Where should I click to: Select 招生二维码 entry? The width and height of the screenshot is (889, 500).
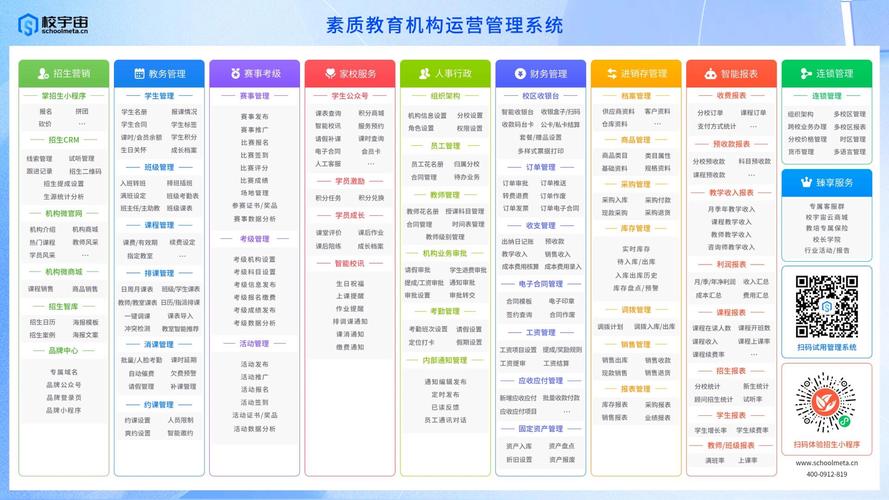(x=85, y=171)
